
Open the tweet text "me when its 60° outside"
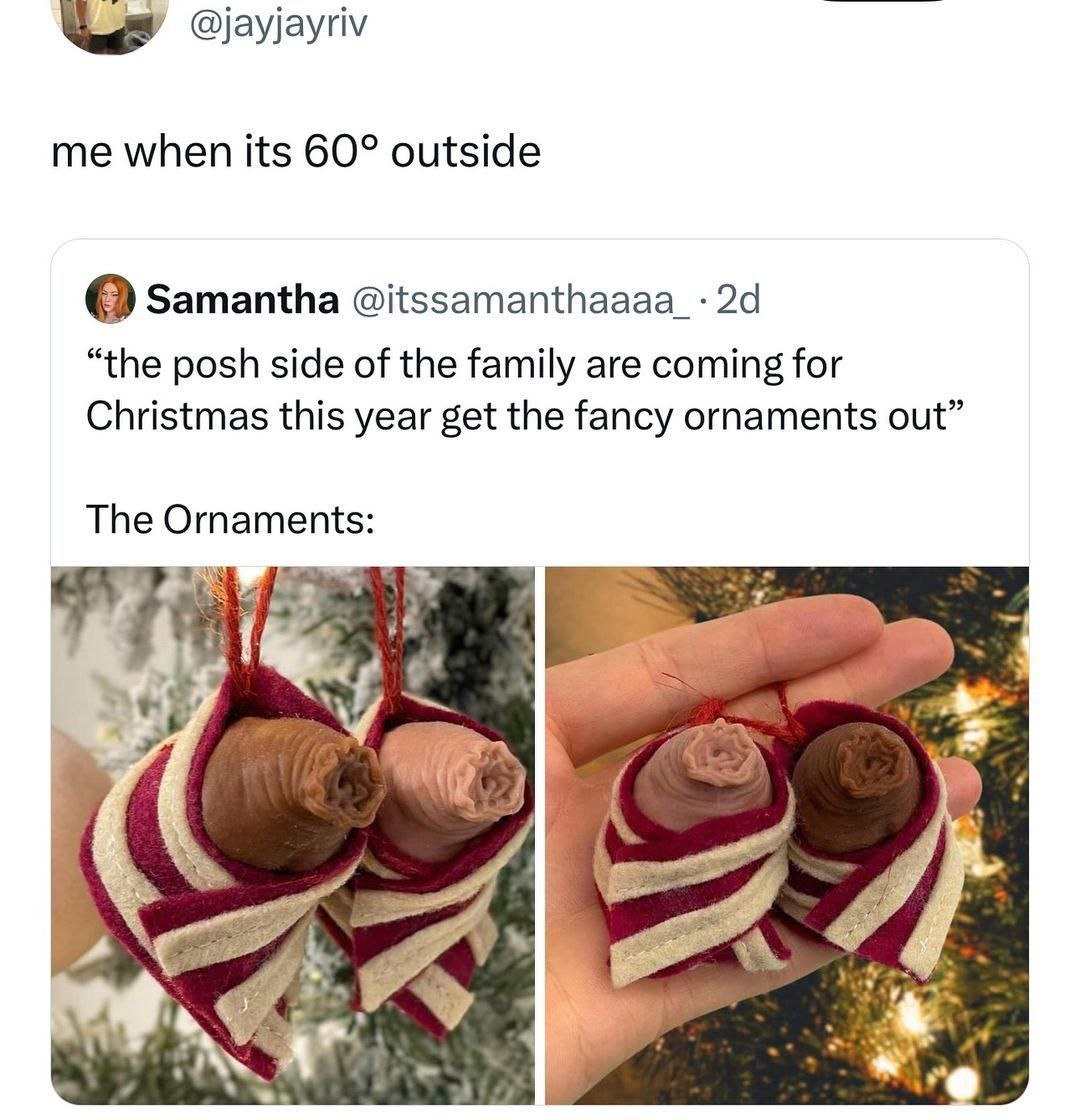pyautogui.click(x=296, y=152)
